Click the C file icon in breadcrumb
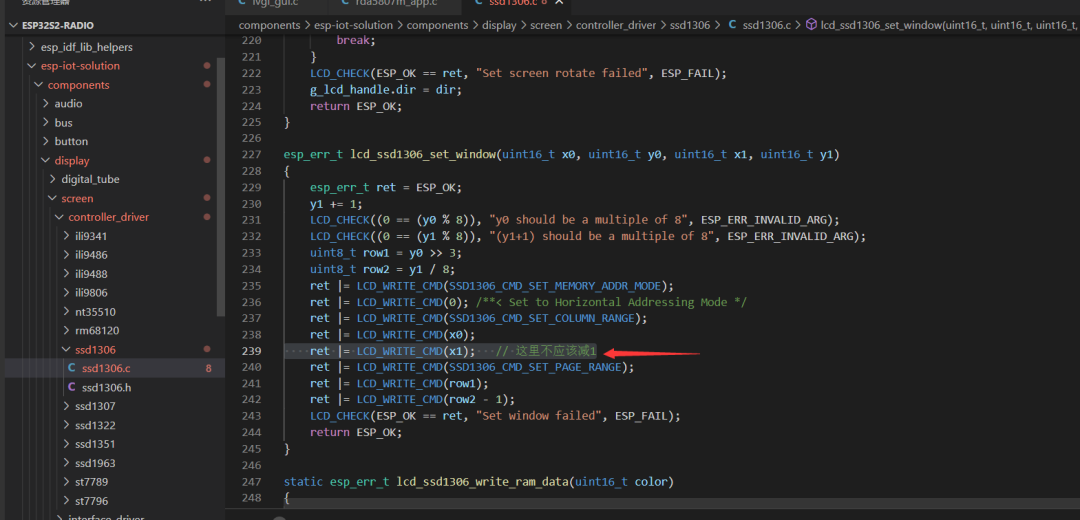The image size is (1080, 520). click(x=732, y=25)
